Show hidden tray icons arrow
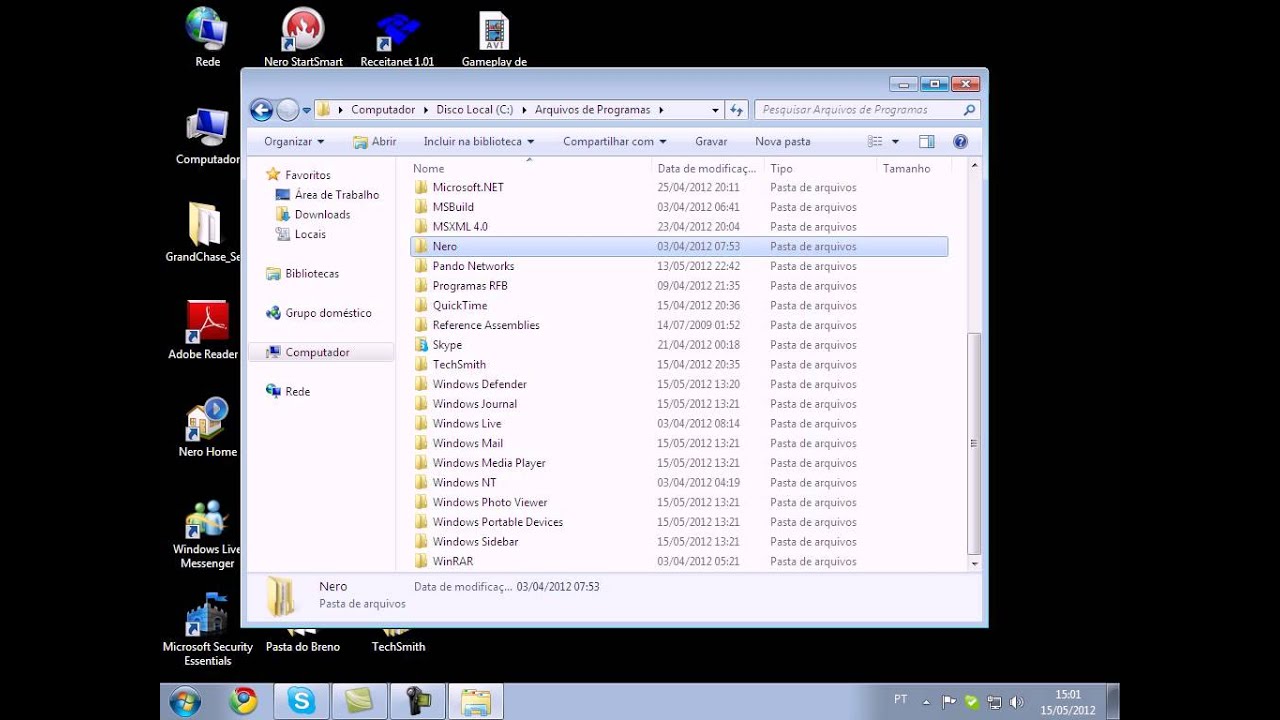This screenshot has width=1280, height=720. [926, 702]
